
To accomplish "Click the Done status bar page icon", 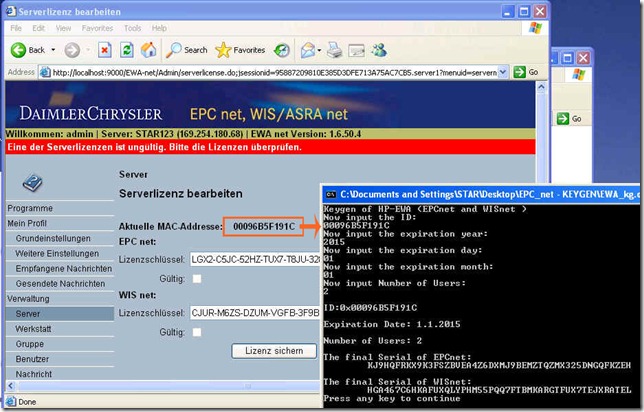I will (11, 401).
